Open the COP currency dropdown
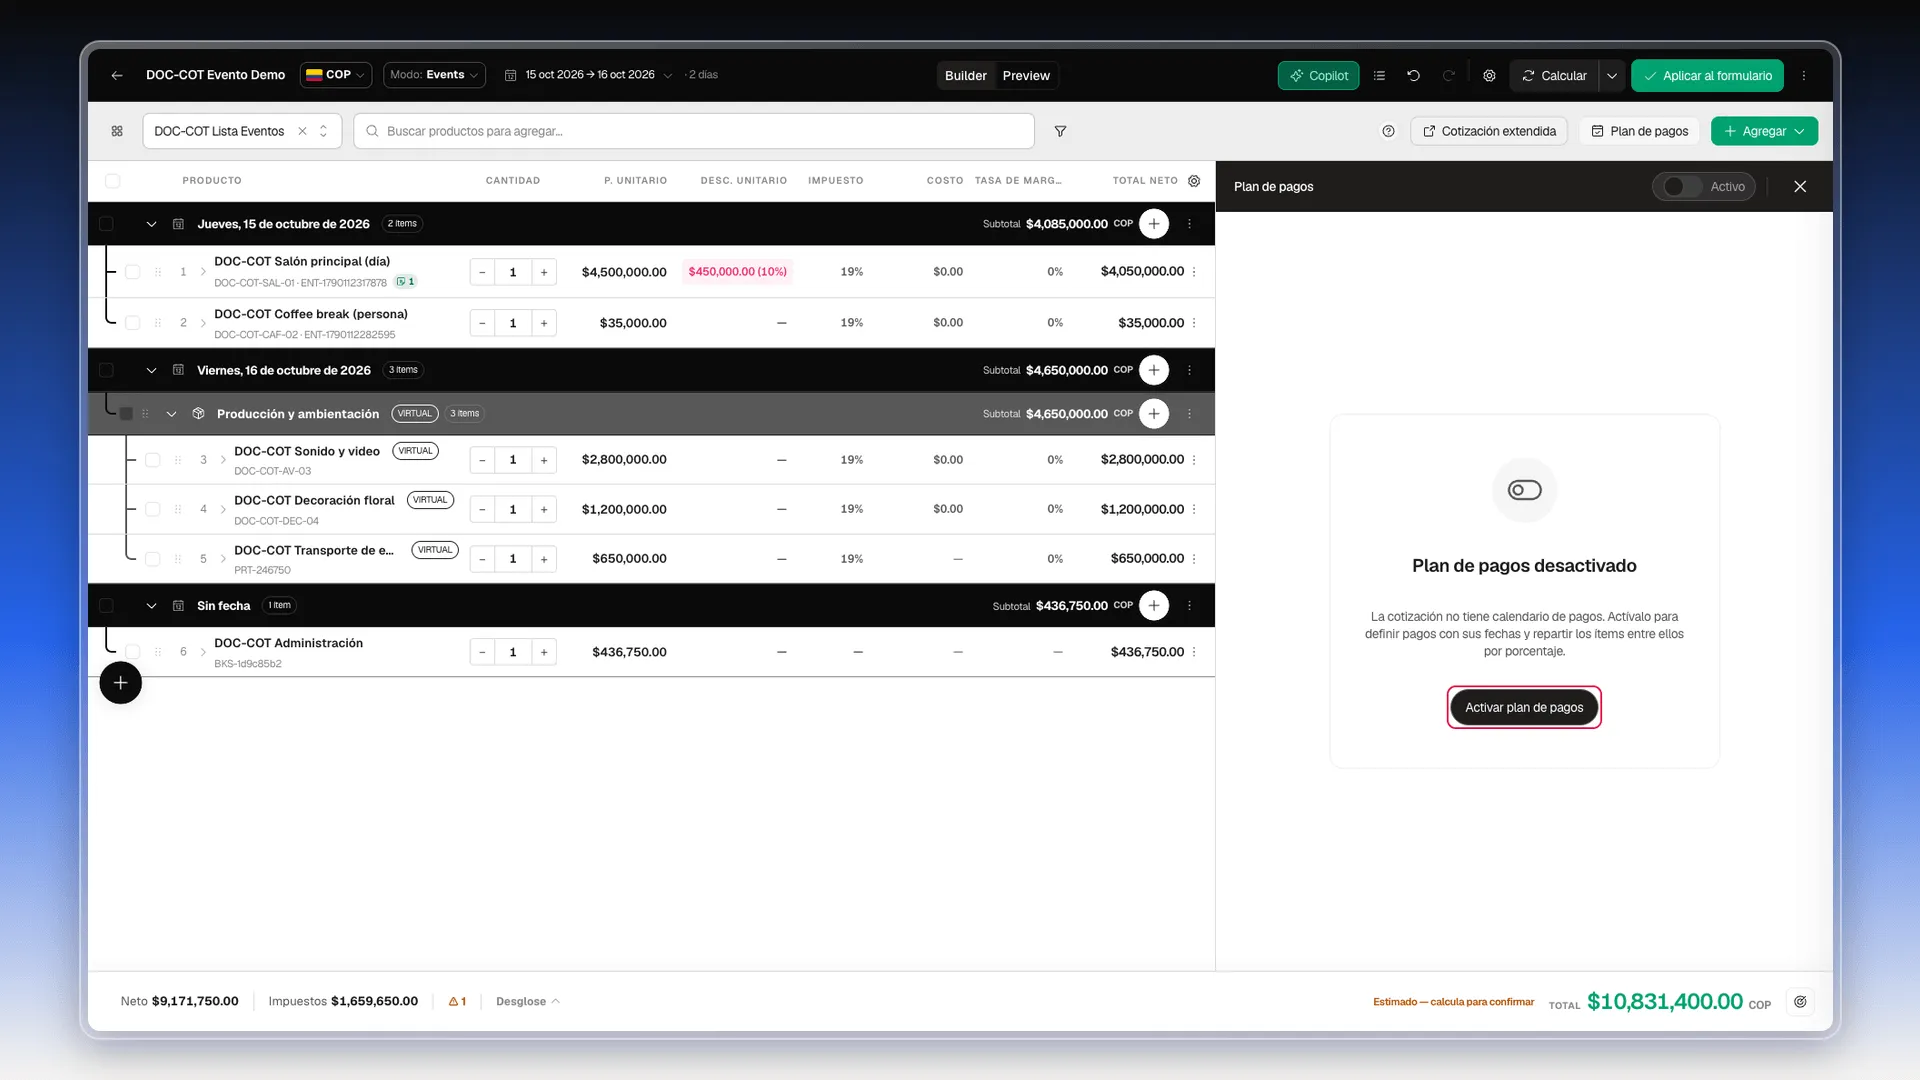Image resolution: width=1920 pixels, height=1080 pixels. click(336, 75)
